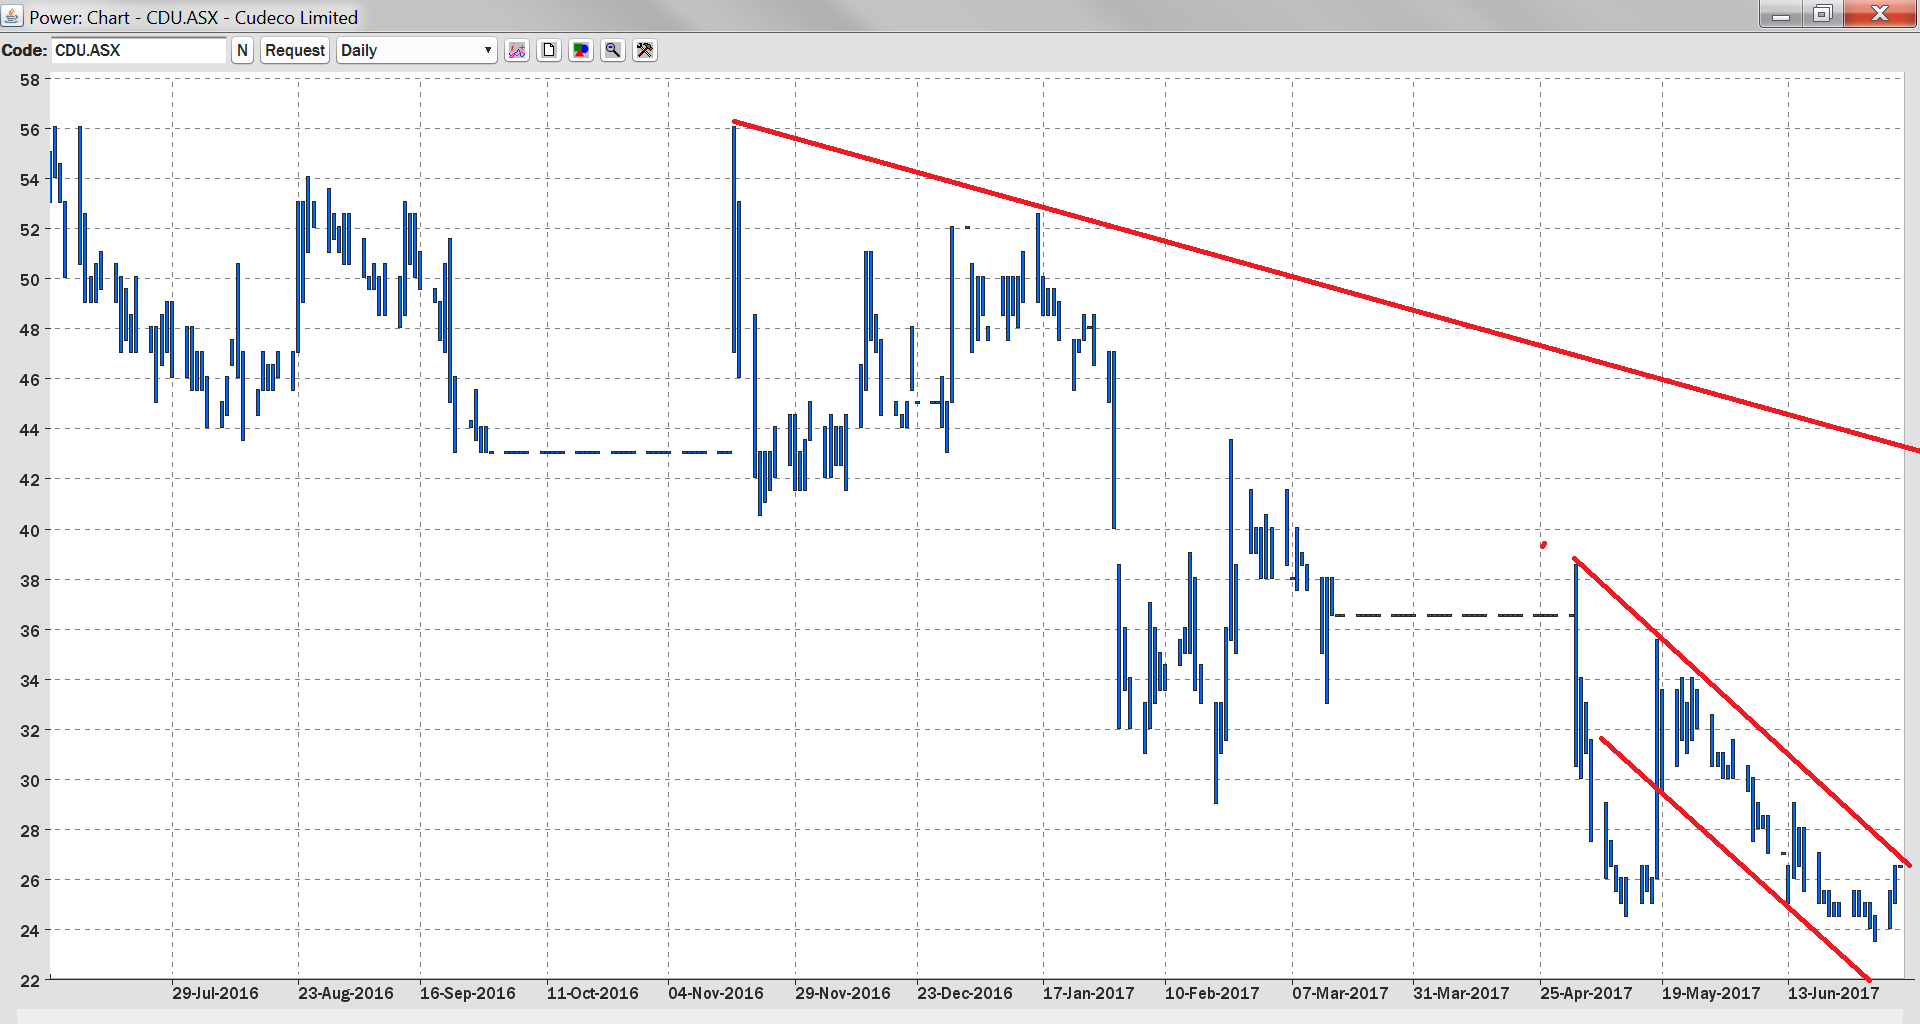Minimize the Power Chart window

(1781, 14)
